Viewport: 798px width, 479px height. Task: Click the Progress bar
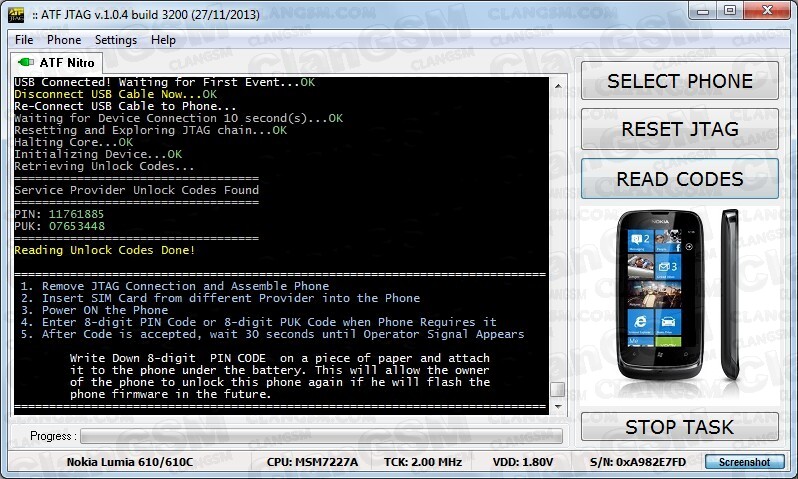point(321,436)
